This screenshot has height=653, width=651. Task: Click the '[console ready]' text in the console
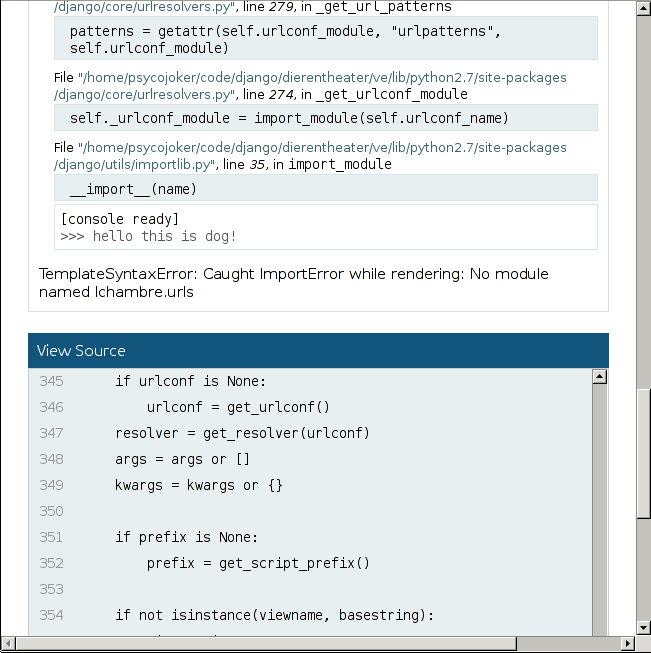point(120,219)
